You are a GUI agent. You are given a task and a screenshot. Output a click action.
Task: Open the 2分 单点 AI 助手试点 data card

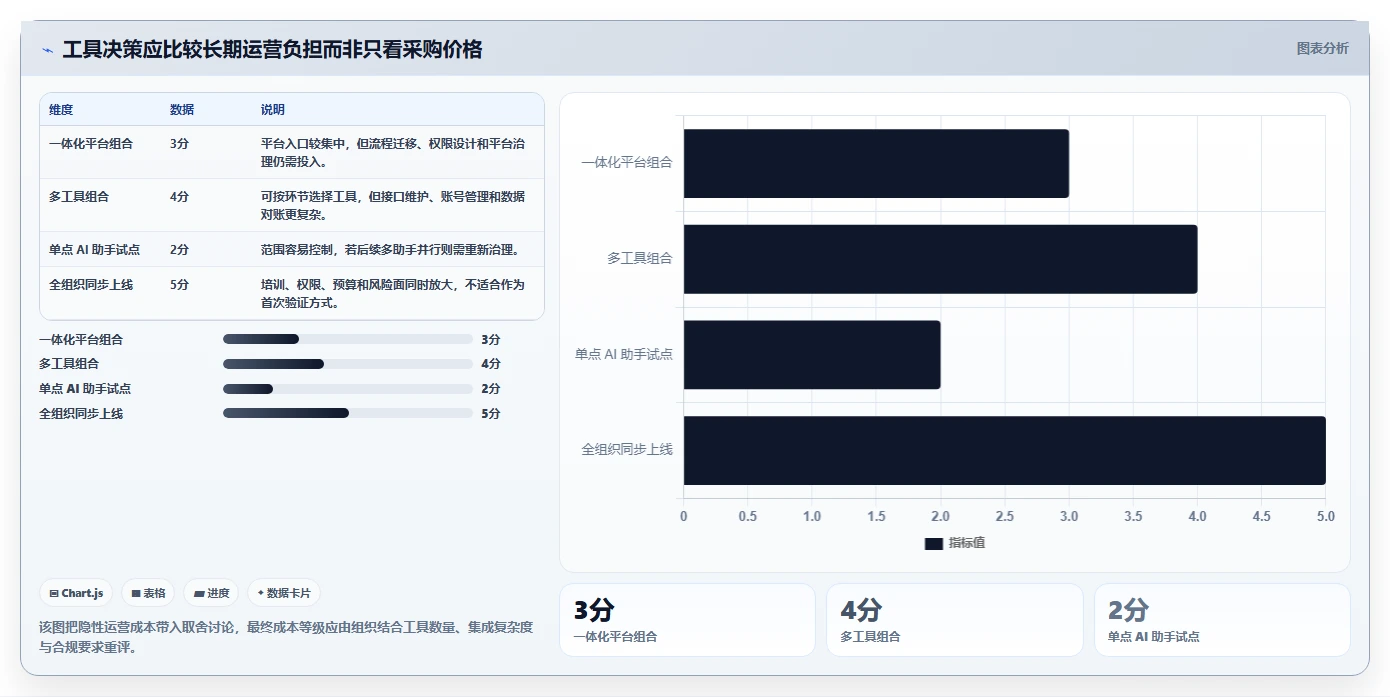1222,620
